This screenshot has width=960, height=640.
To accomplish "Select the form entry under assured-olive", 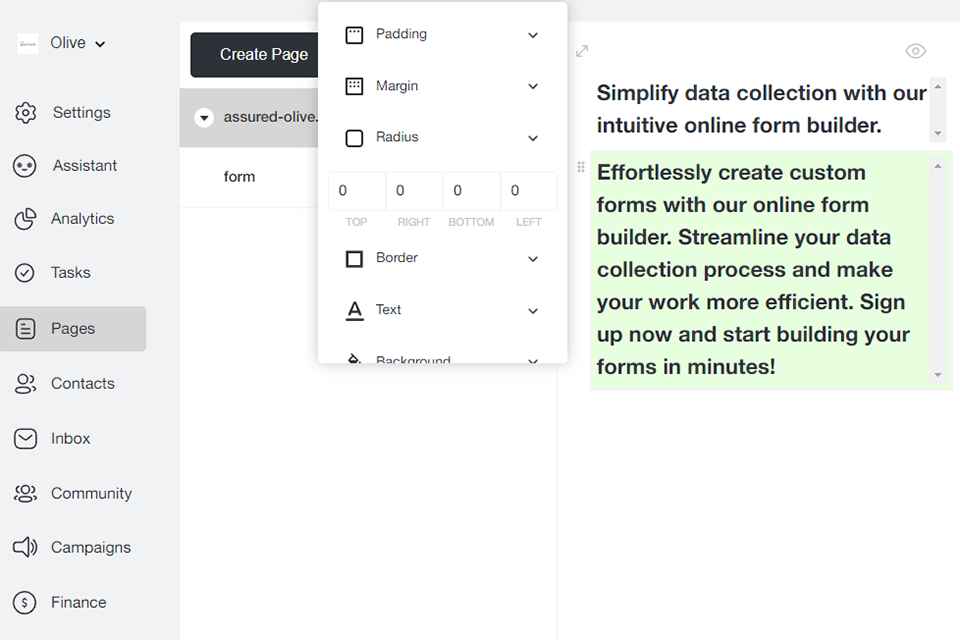I will click(x=239, y=176).
